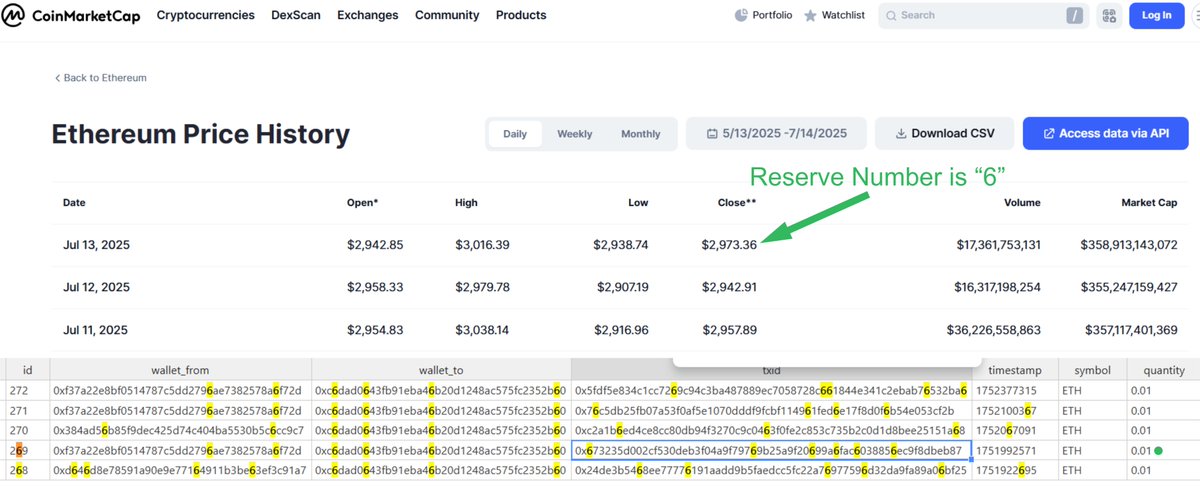Screen dimensions: 1200x487
Task: Open the date range picker 5/13/2025 -7/14/2025
Action: point(777,133)
